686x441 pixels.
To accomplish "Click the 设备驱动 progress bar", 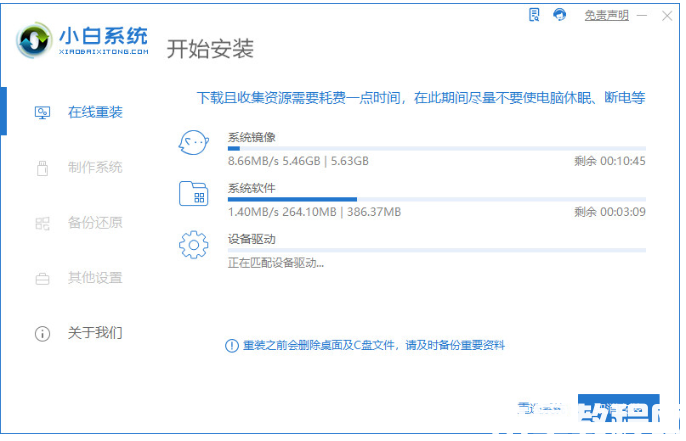I will (437, 250).
